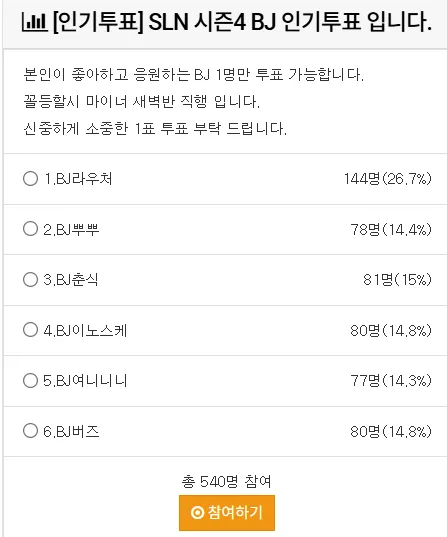Click the 총 540명 참여 total text
The height and width of the screenshot is (537, 447).
(x=226, y=482)
